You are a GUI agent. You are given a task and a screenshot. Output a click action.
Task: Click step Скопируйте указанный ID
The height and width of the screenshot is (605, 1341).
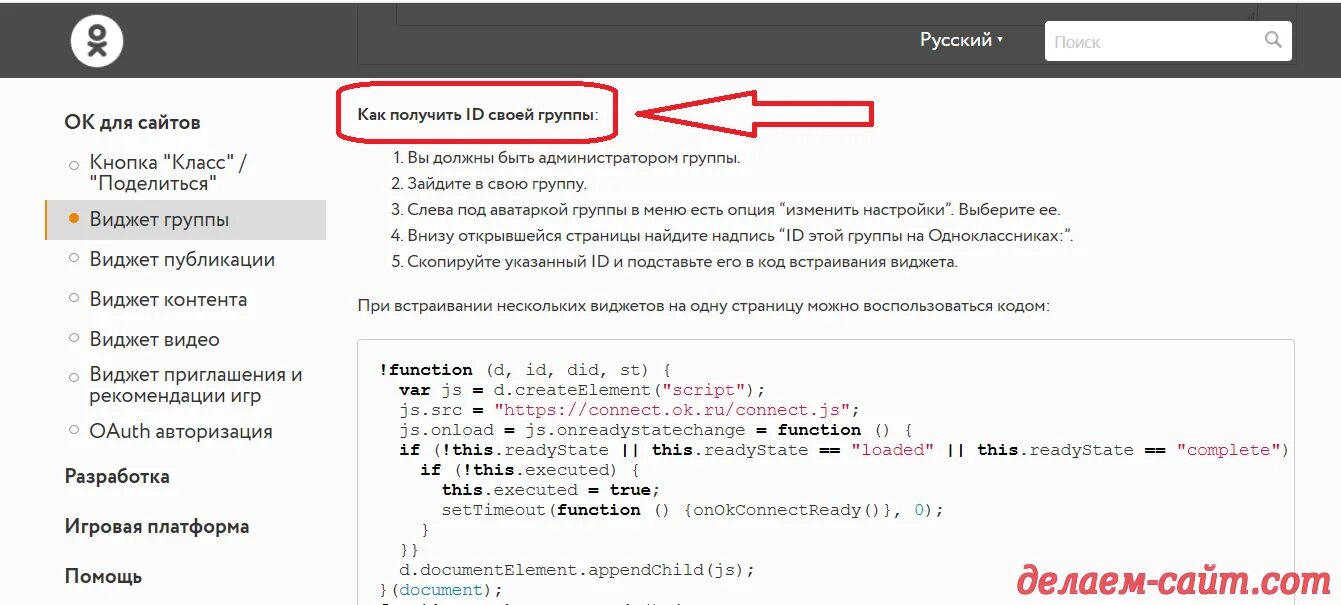(x=682, y=262)
